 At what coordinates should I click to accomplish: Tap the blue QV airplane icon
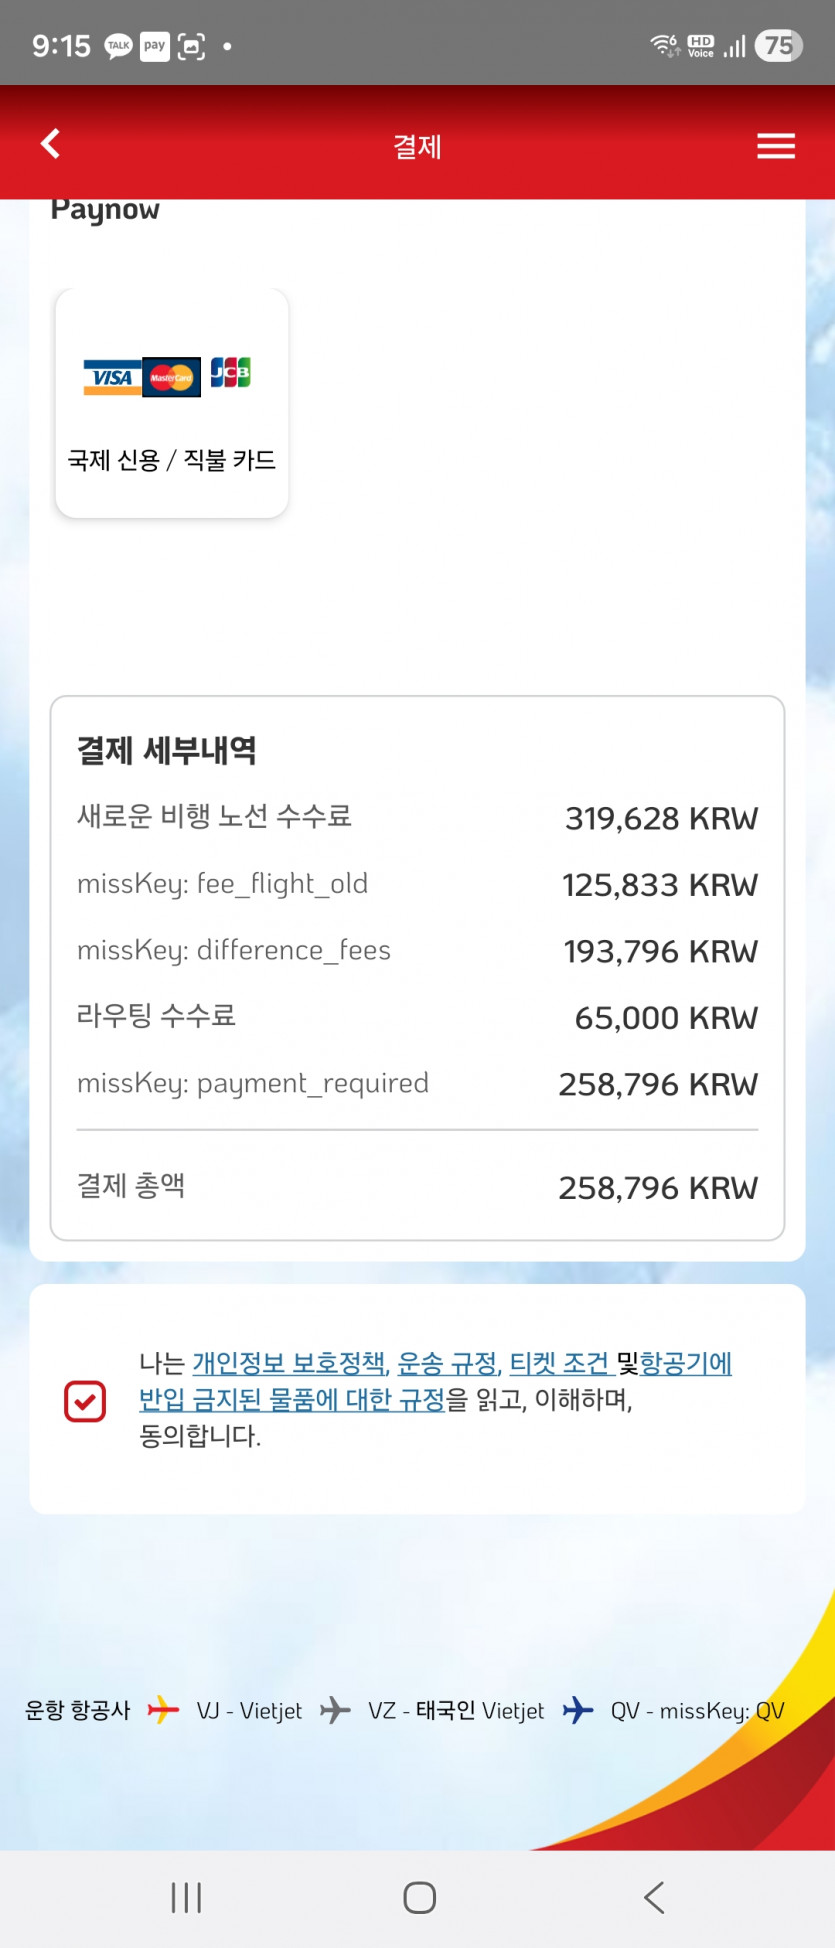click(x=578, y=1710)
